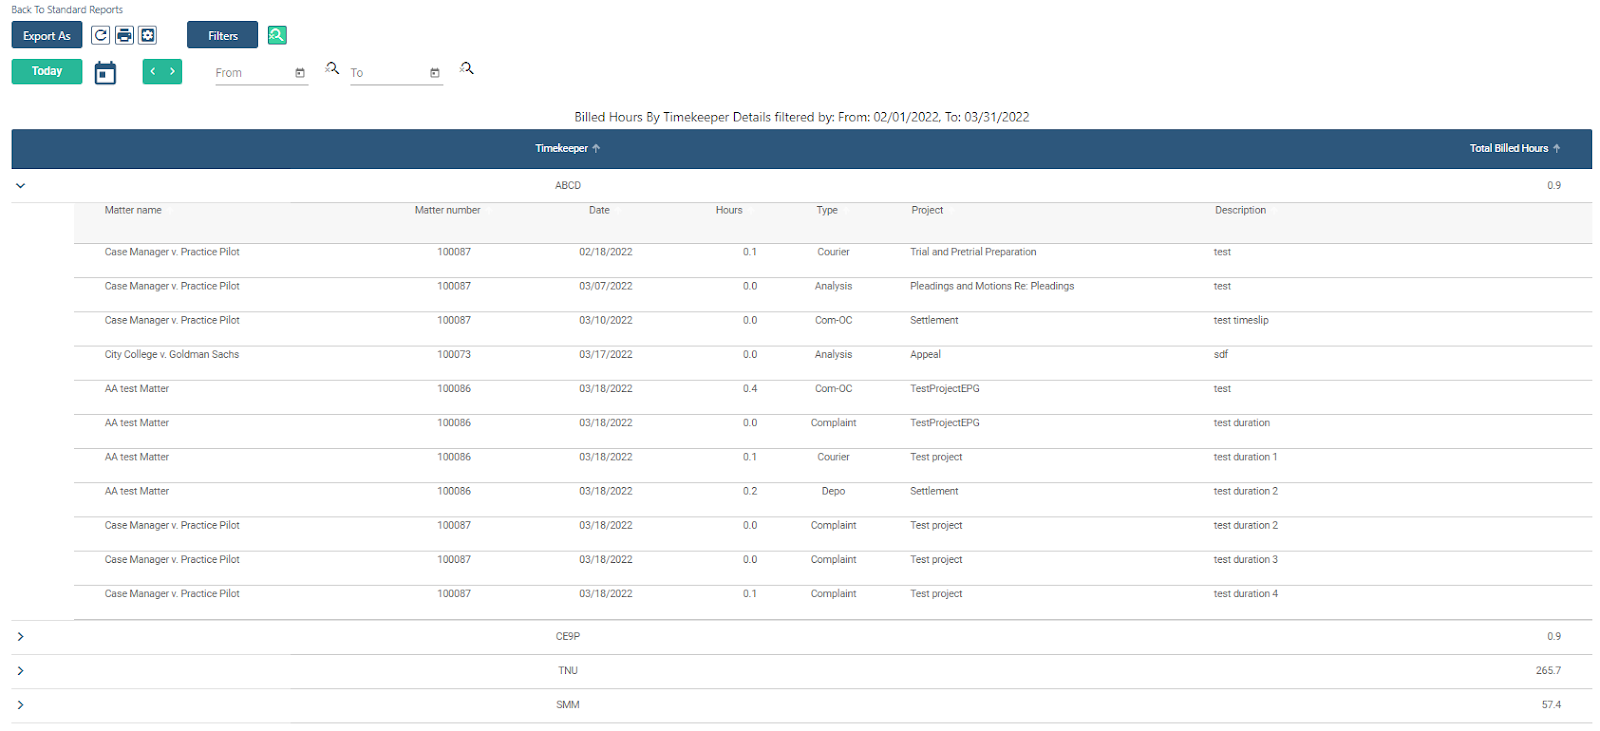The width and height of the screenshot is (1600, 731).
Task: Click the date 02/18/2022
Action: pyautogui.click(x=606, y=252)
